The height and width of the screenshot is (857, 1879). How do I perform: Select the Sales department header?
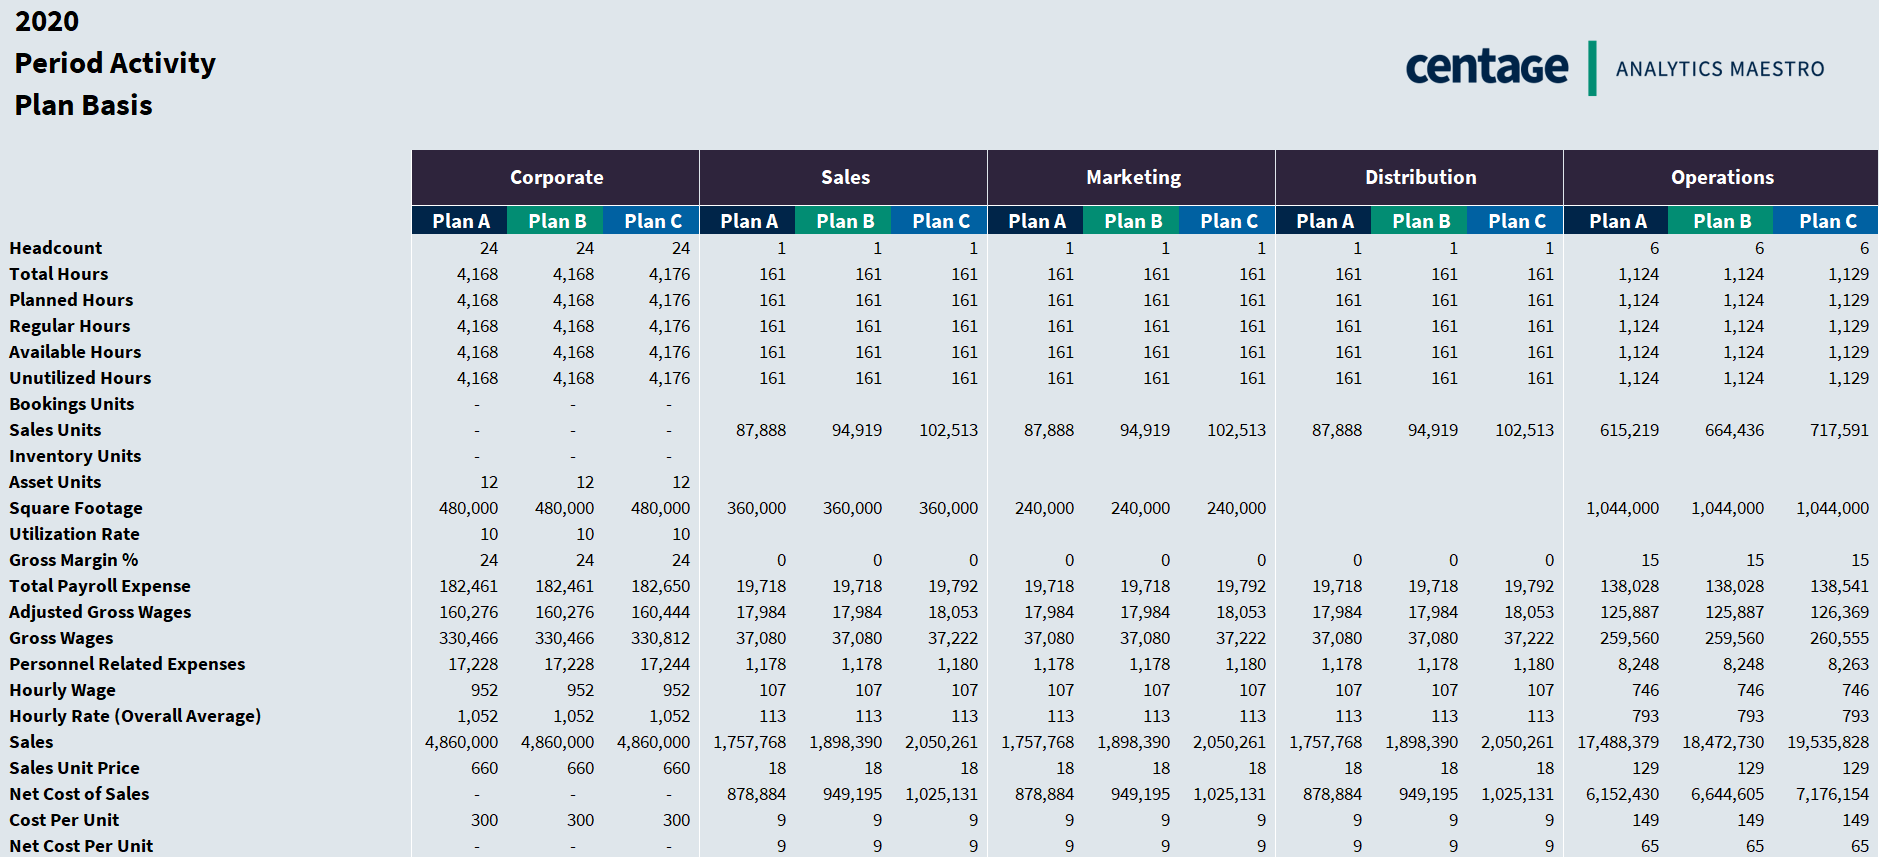click(x=845, y=178)
